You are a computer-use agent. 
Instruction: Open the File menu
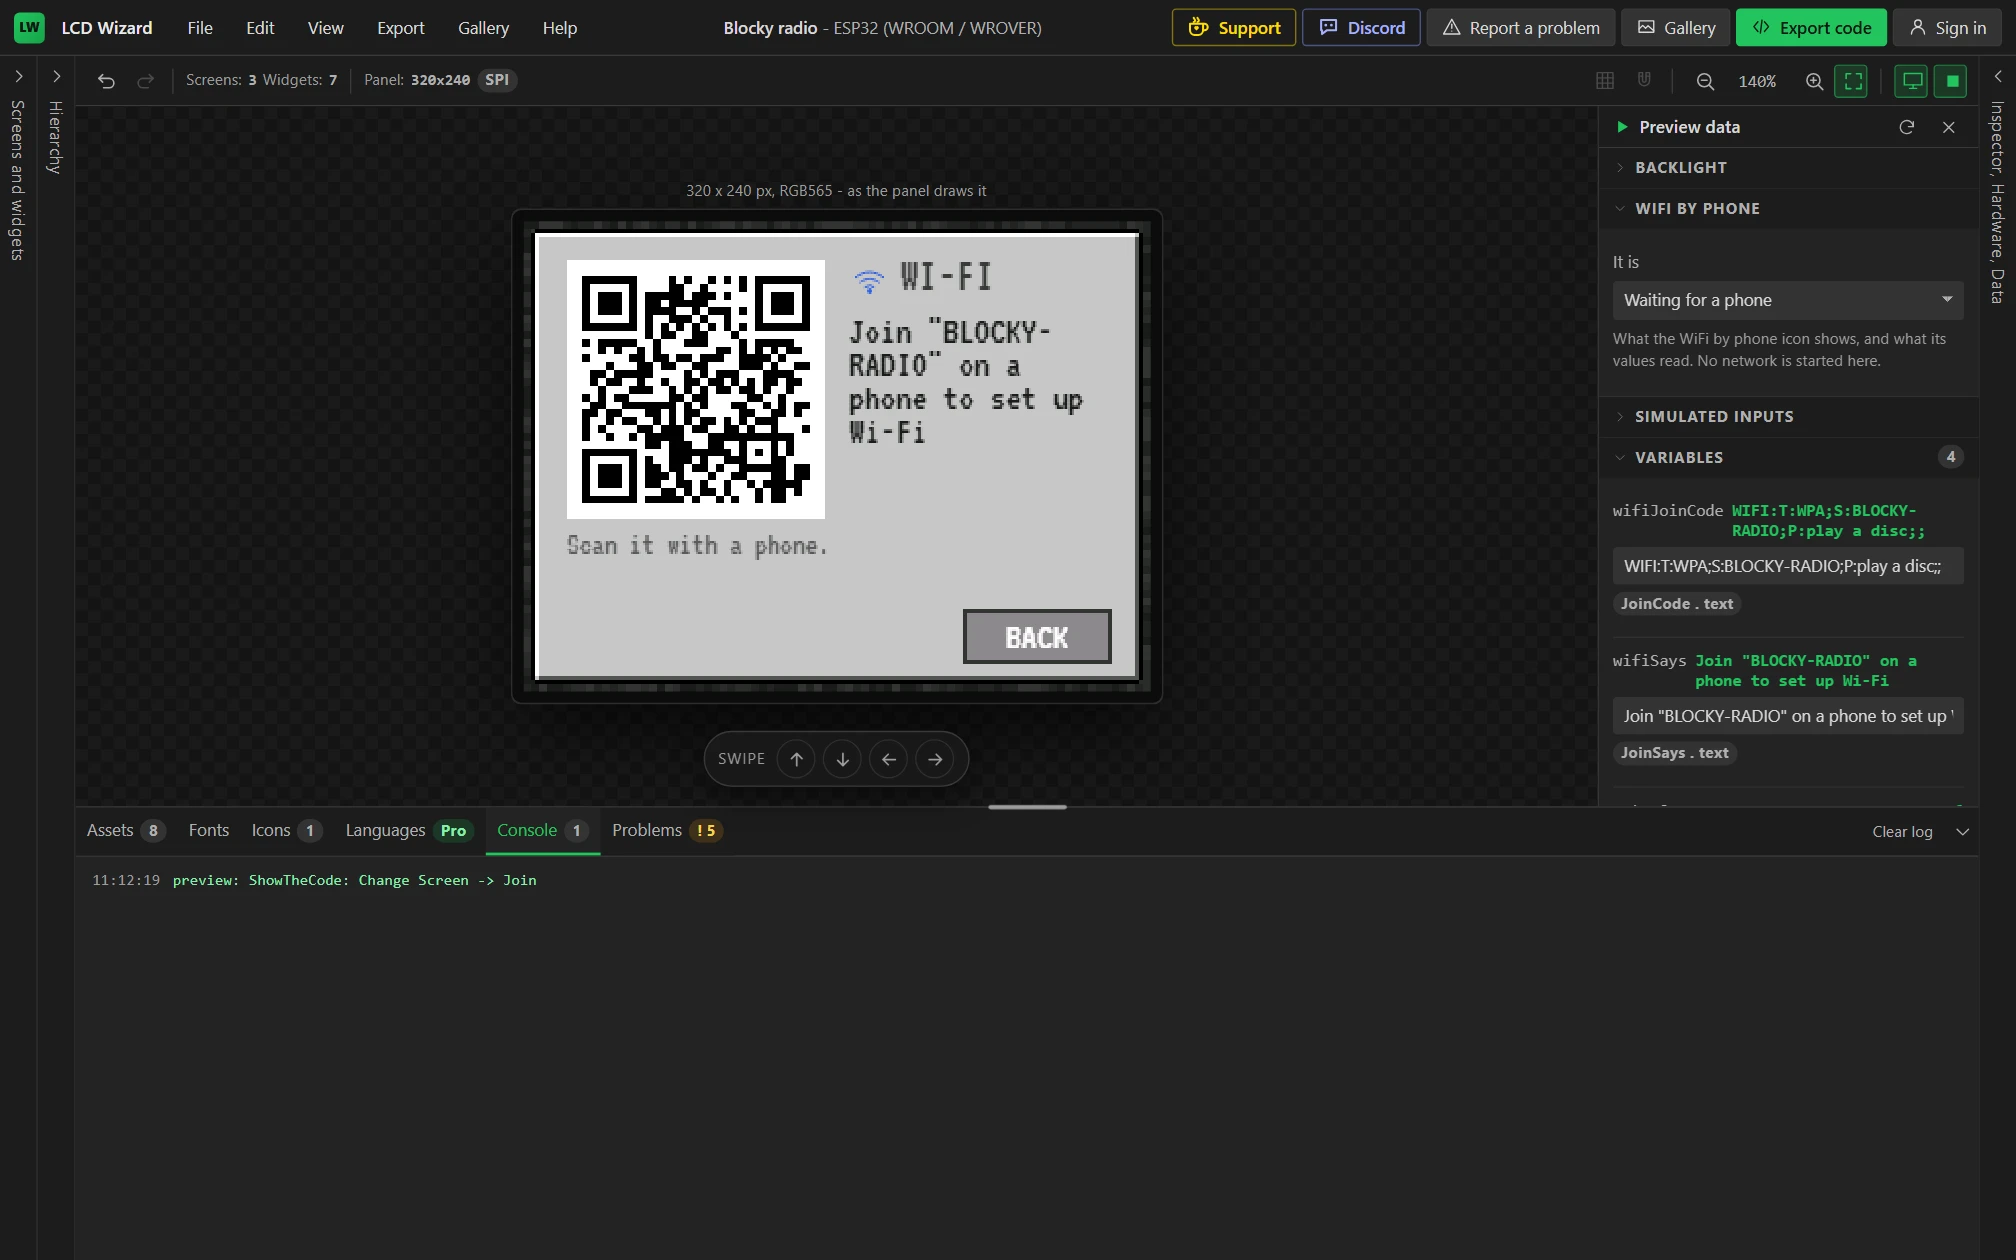click(200, 28)
